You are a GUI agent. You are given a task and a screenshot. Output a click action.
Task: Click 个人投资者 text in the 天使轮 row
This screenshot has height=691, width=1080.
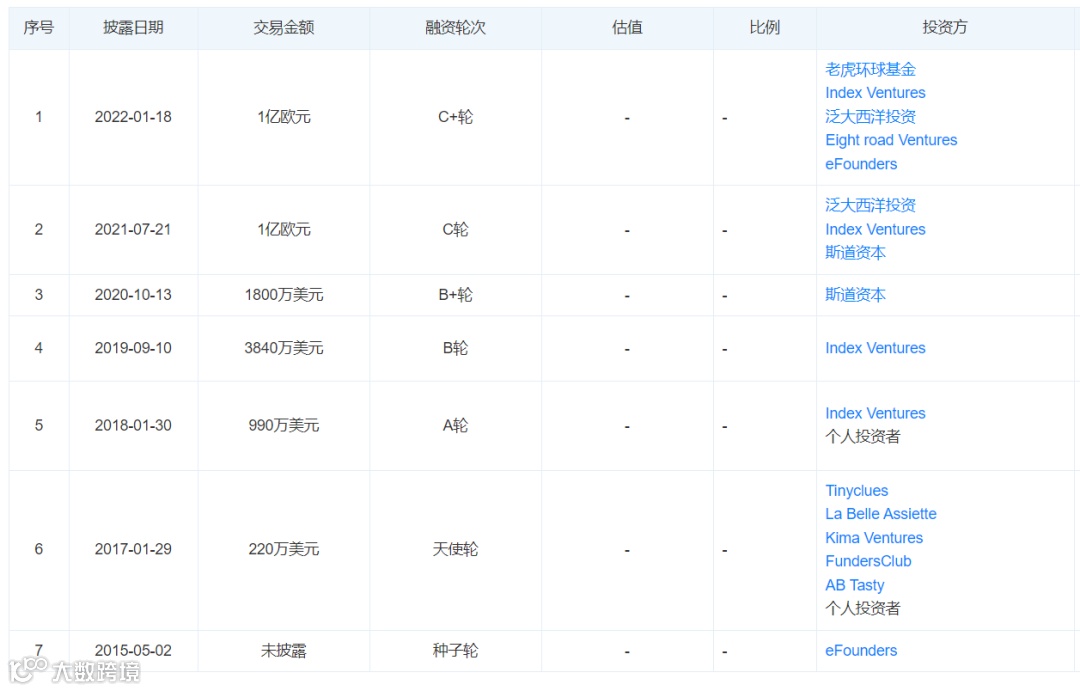[862, 609]
